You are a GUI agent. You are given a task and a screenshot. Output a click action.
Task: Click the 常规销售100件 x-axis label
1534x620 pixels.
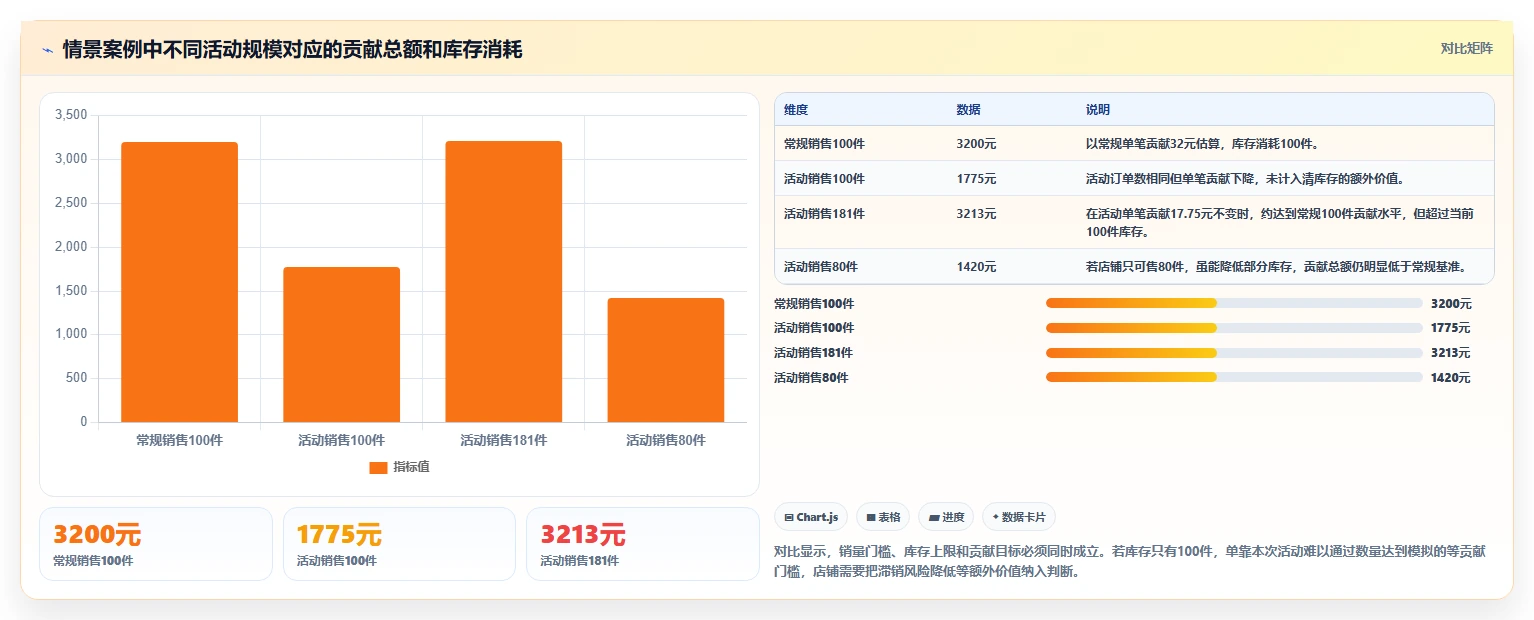180,440
